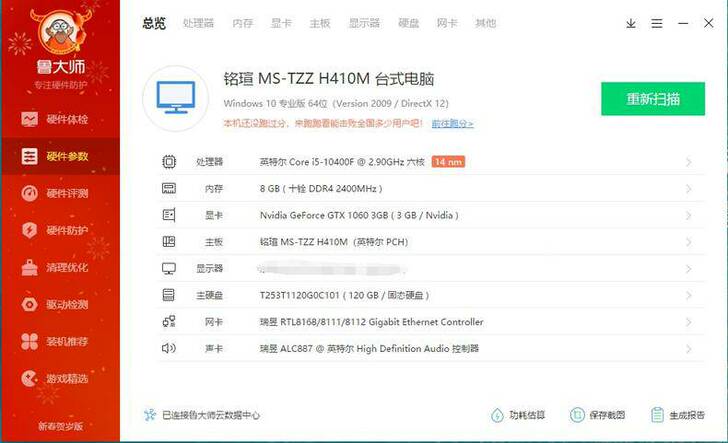Screen dimensions: 728x443
Task: Open 驱动检测 driver check
Action: (60, 305)
